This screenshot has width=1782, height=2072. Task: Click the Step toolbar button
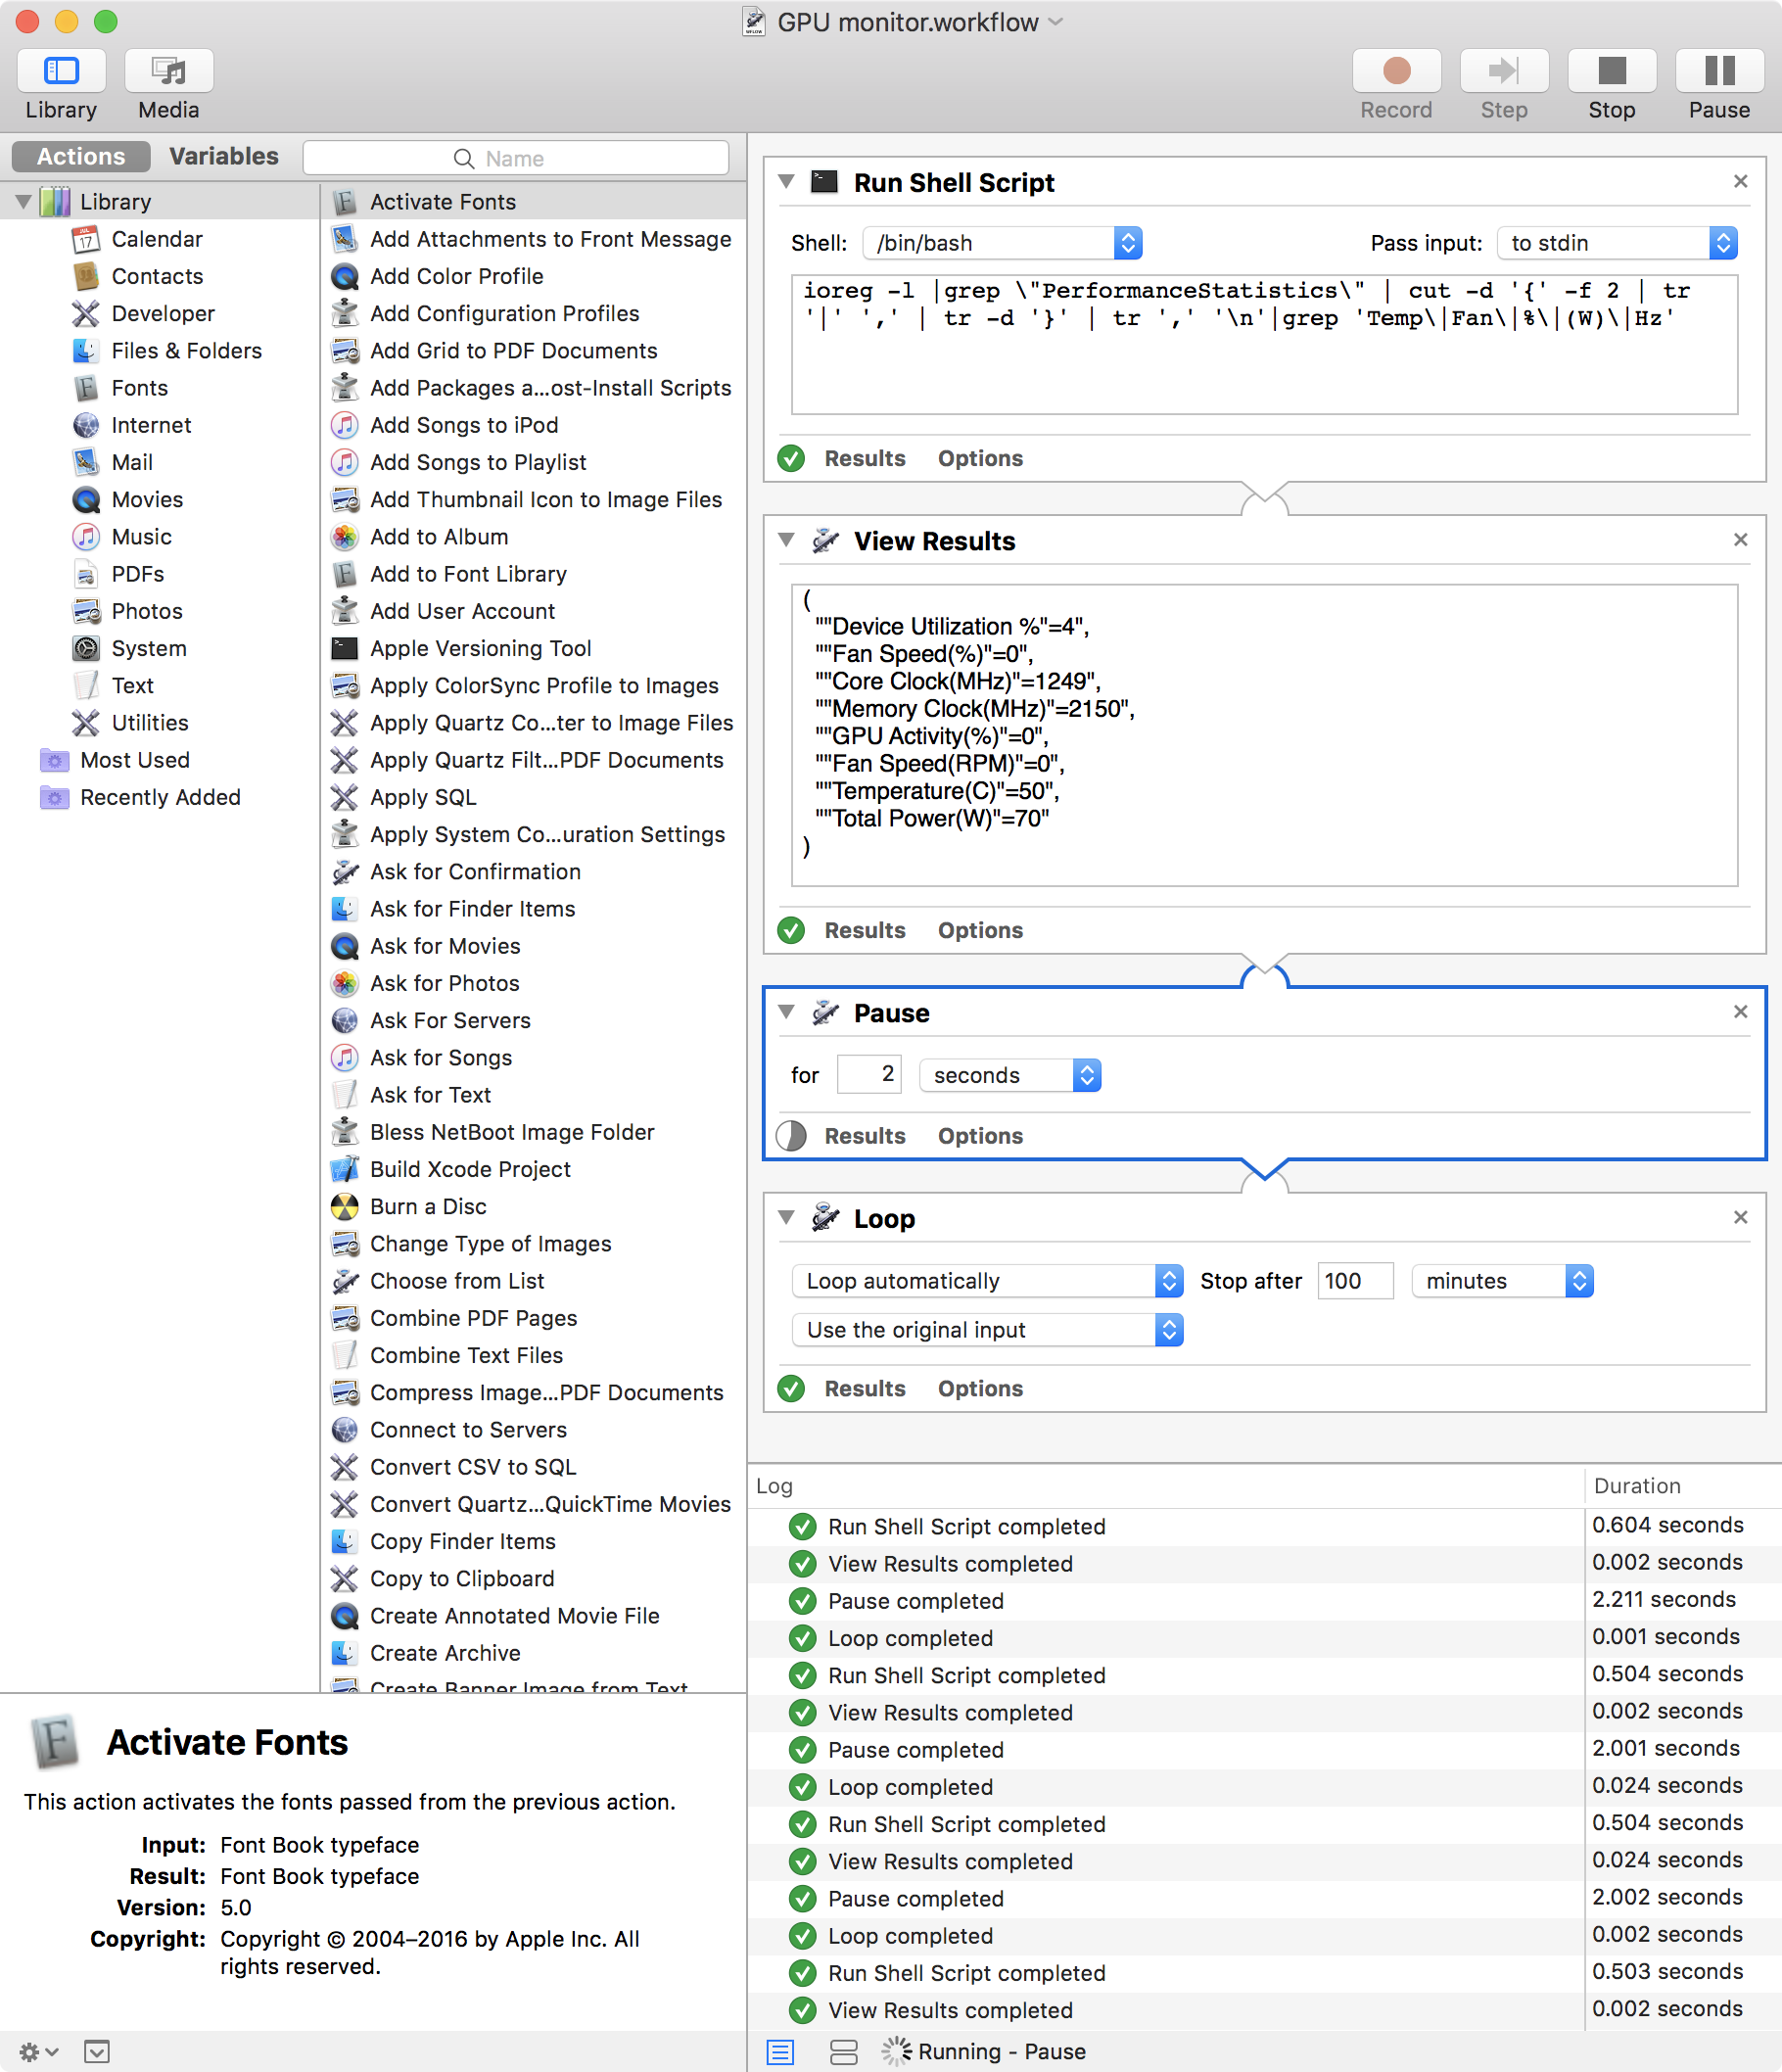tap(1504, 71)
